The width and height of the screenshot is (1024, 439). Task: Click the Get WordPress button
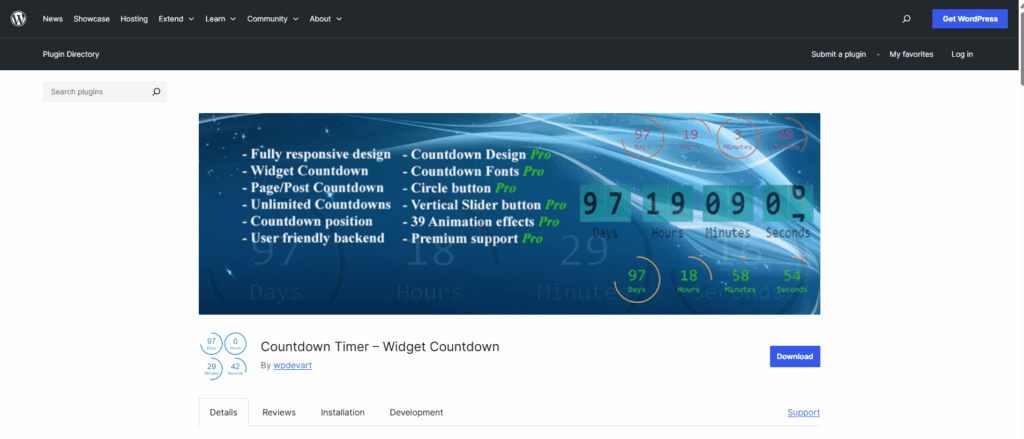point(970,19)
